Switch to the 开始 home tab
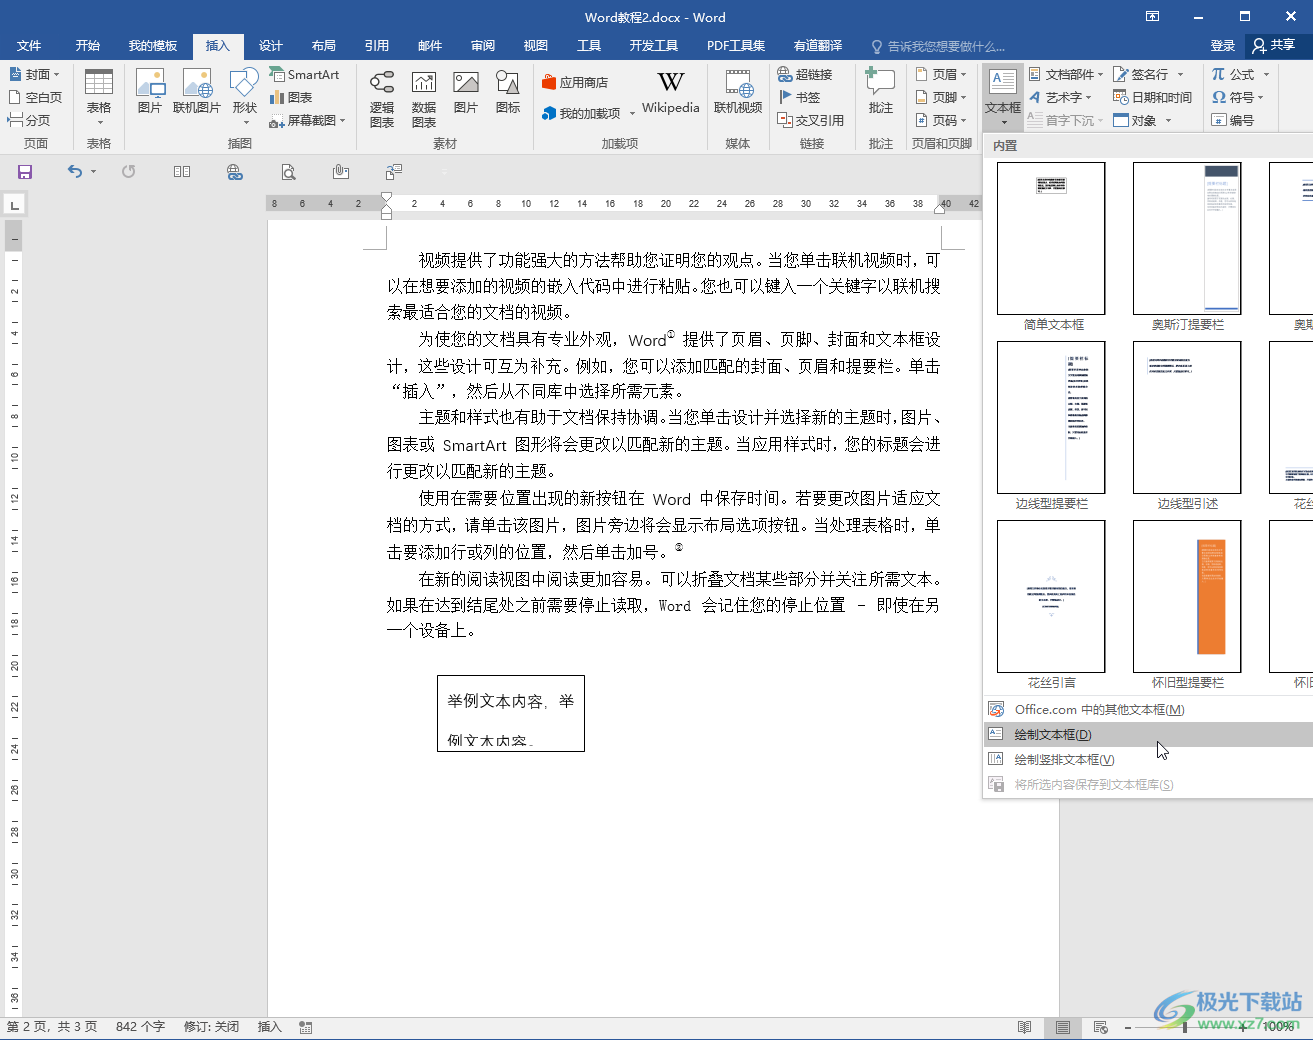Screen dimensions: 1313x1040 click(88, 46)
